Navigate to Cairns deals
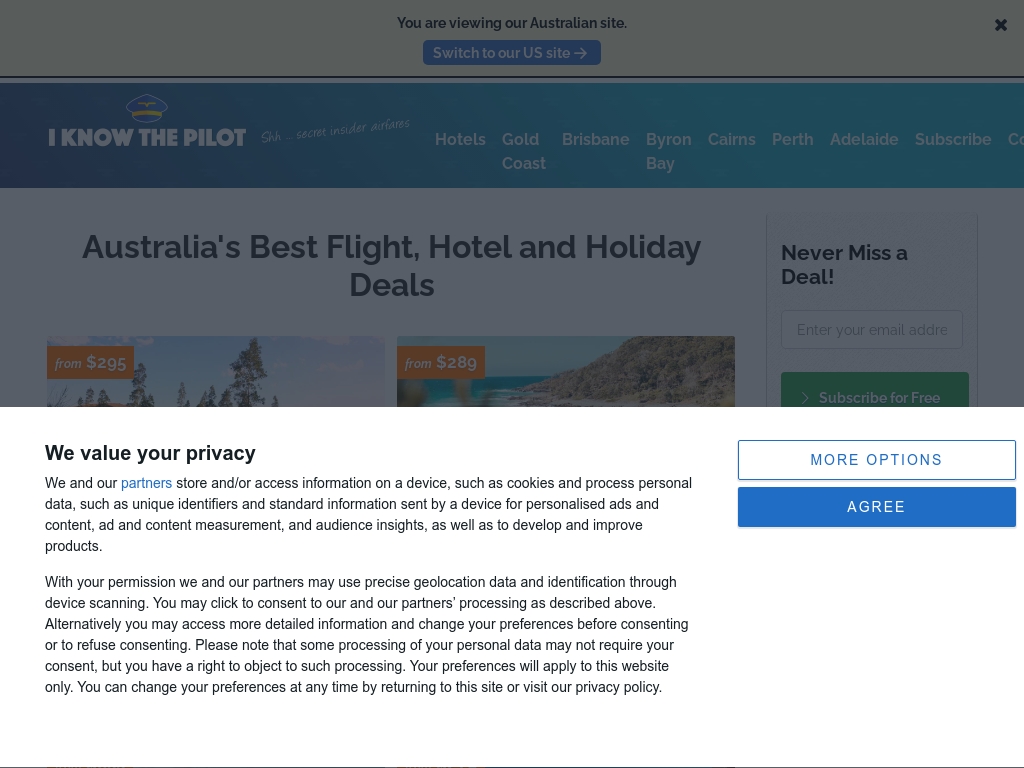Image resolution: width=1024 pixels, height=768 pixels. point(731,139)
